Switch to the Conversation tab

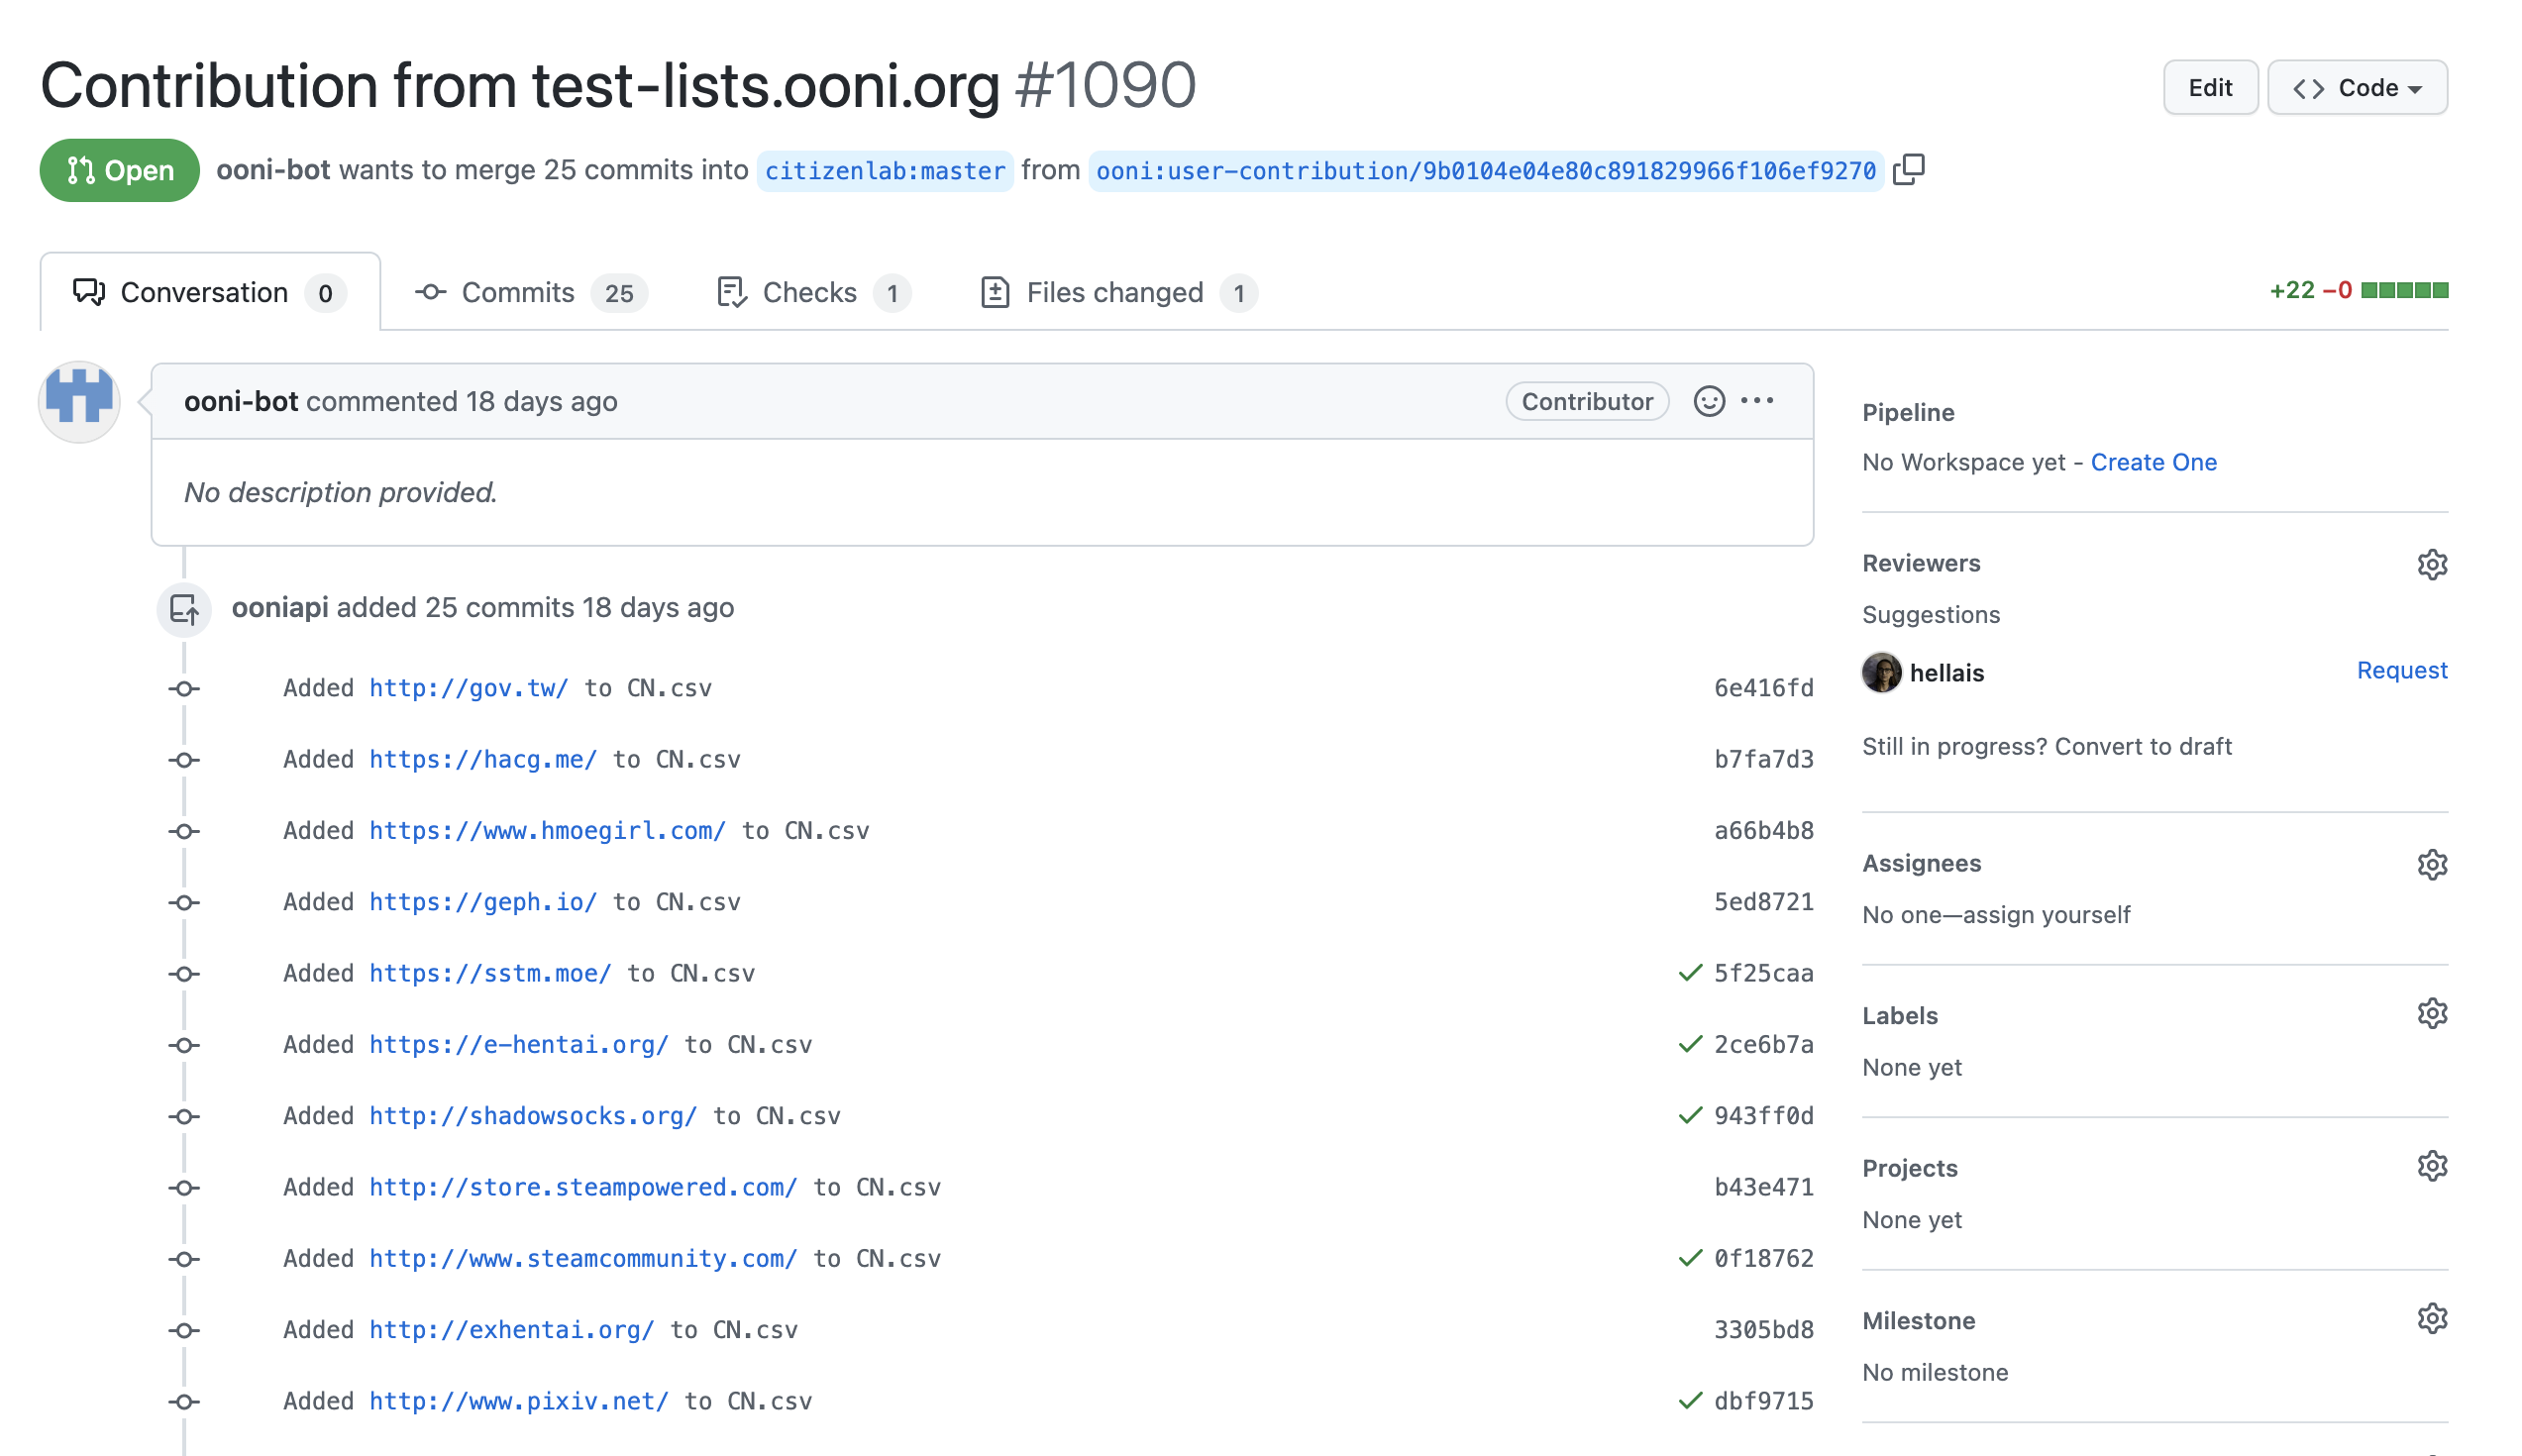coord(210,292)
